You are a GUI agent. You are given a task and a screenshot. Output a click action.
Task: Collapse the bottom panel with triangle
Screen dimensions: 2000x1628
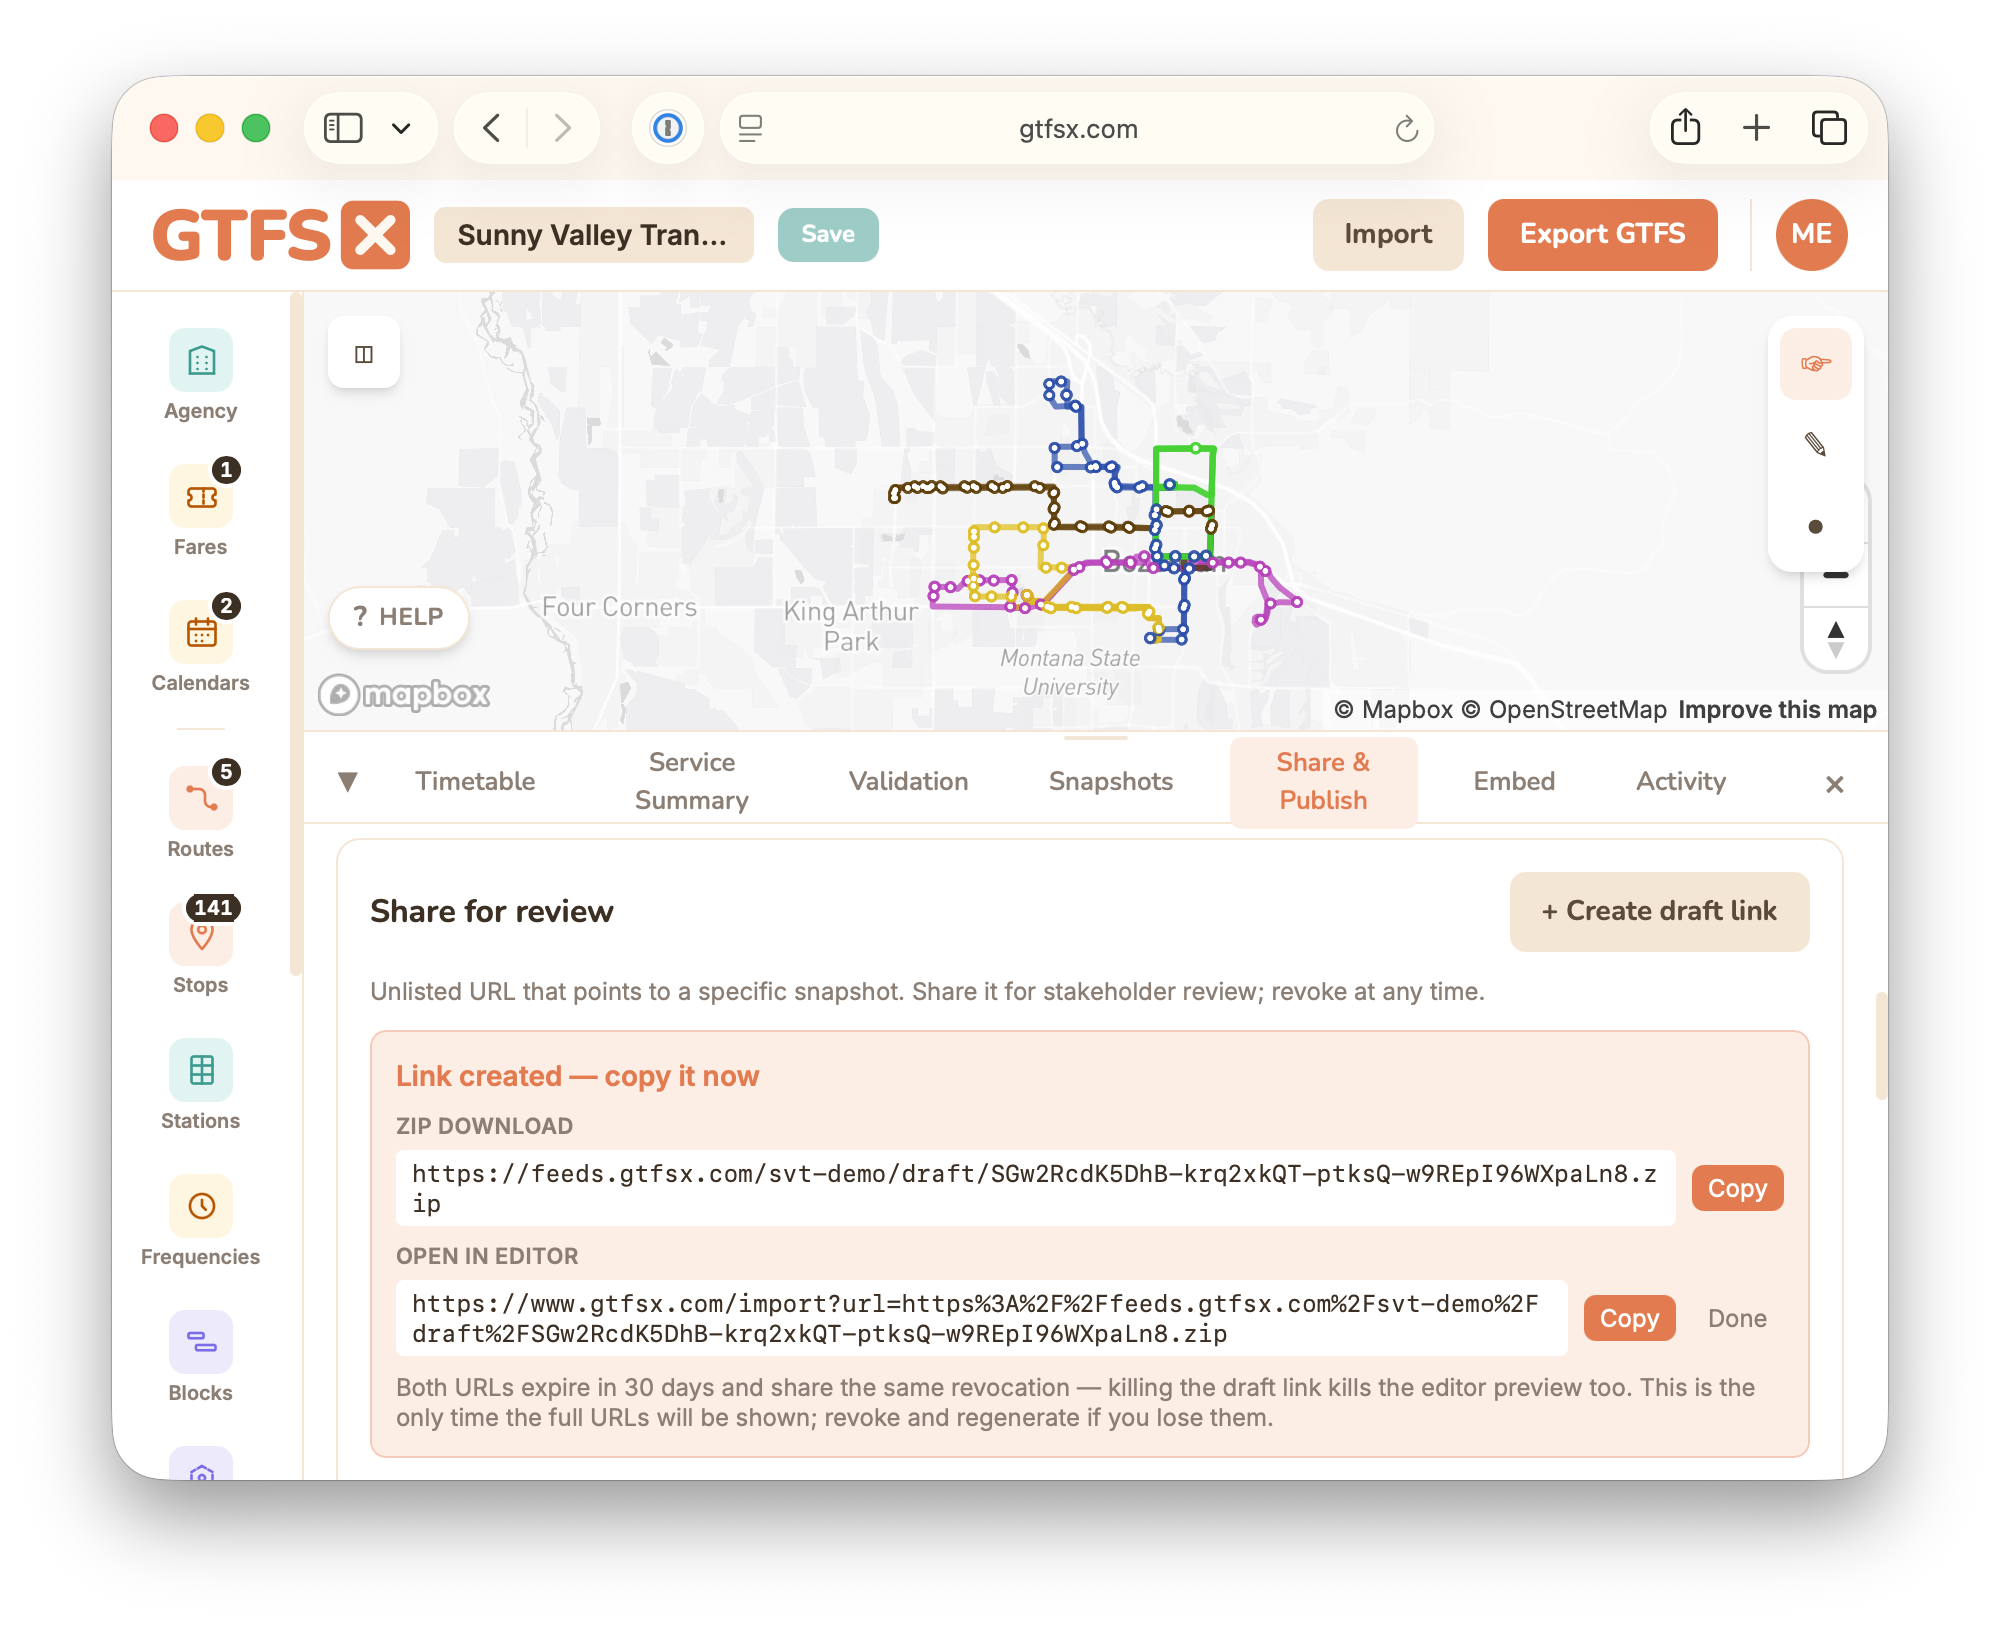pyautogui.click(x=347, y=782)
